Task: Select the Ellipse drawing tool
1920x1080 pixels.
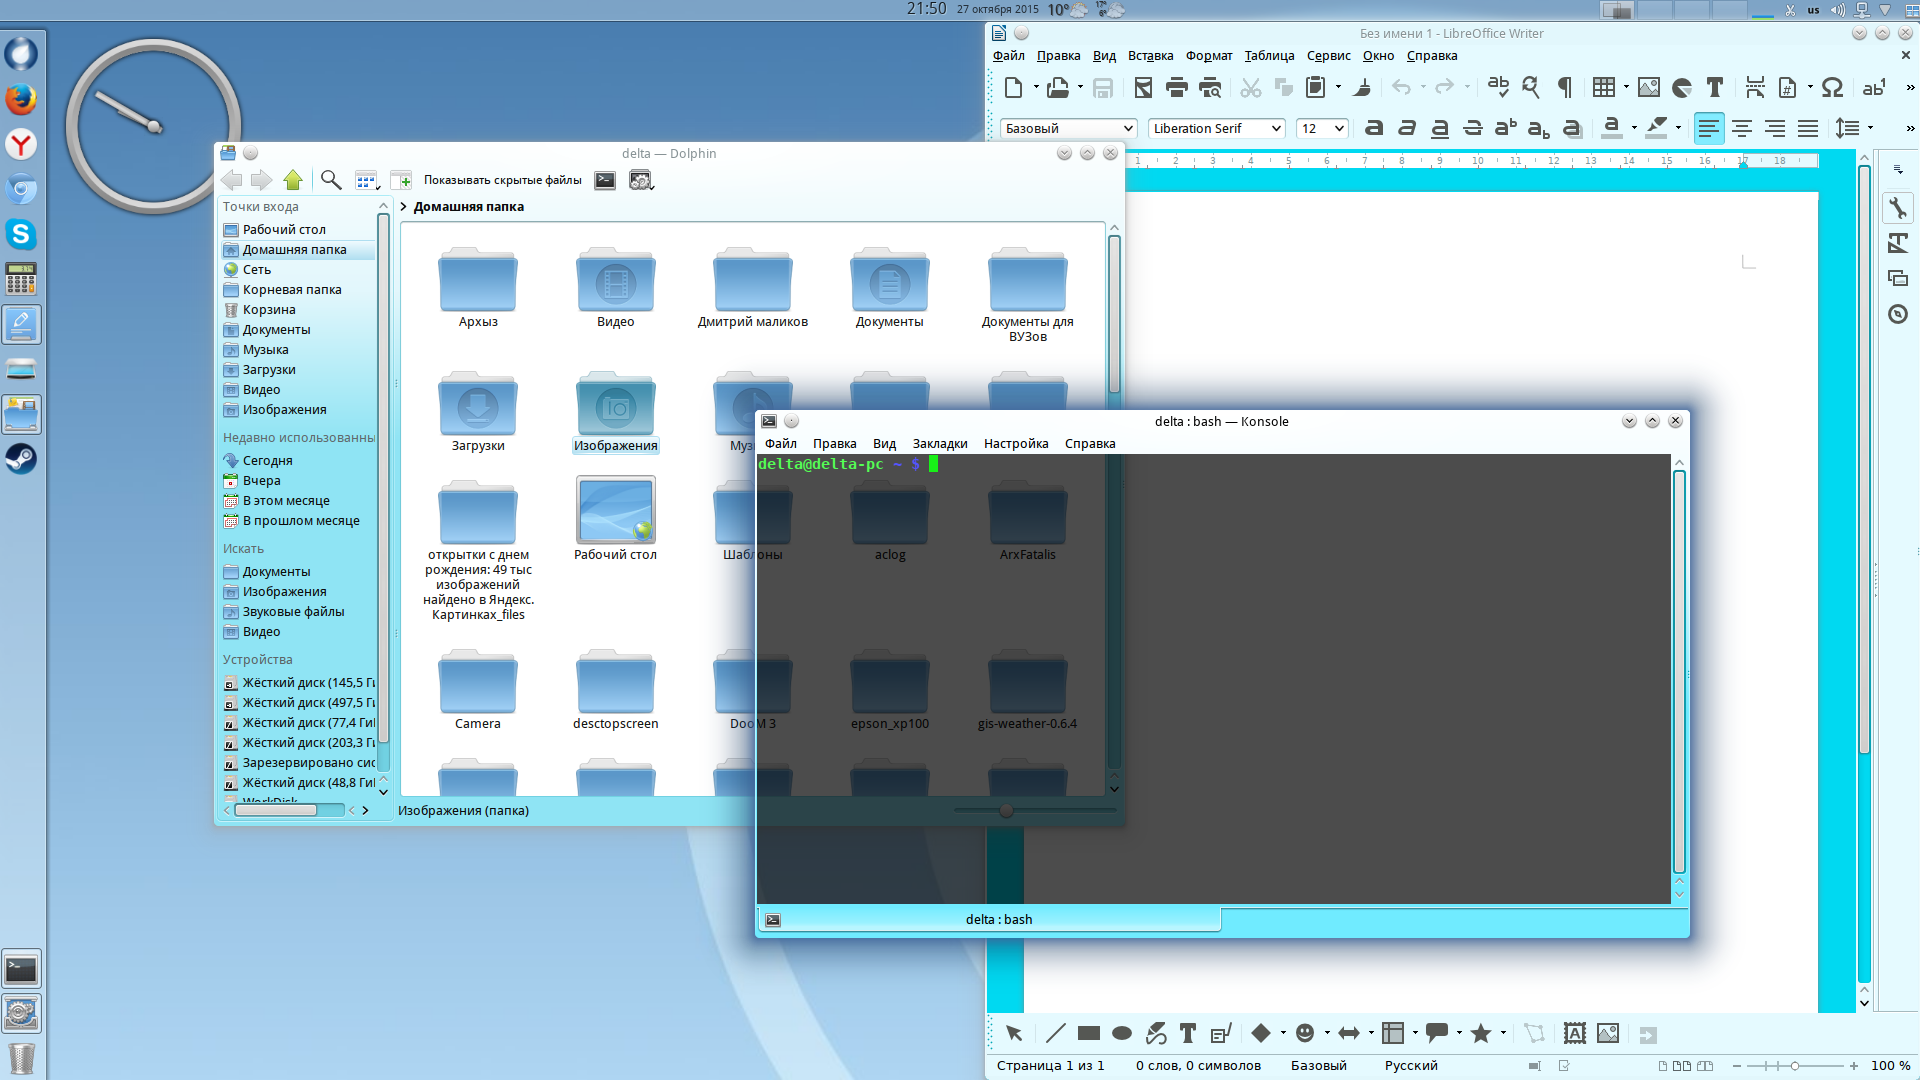Action: 1122,1034
